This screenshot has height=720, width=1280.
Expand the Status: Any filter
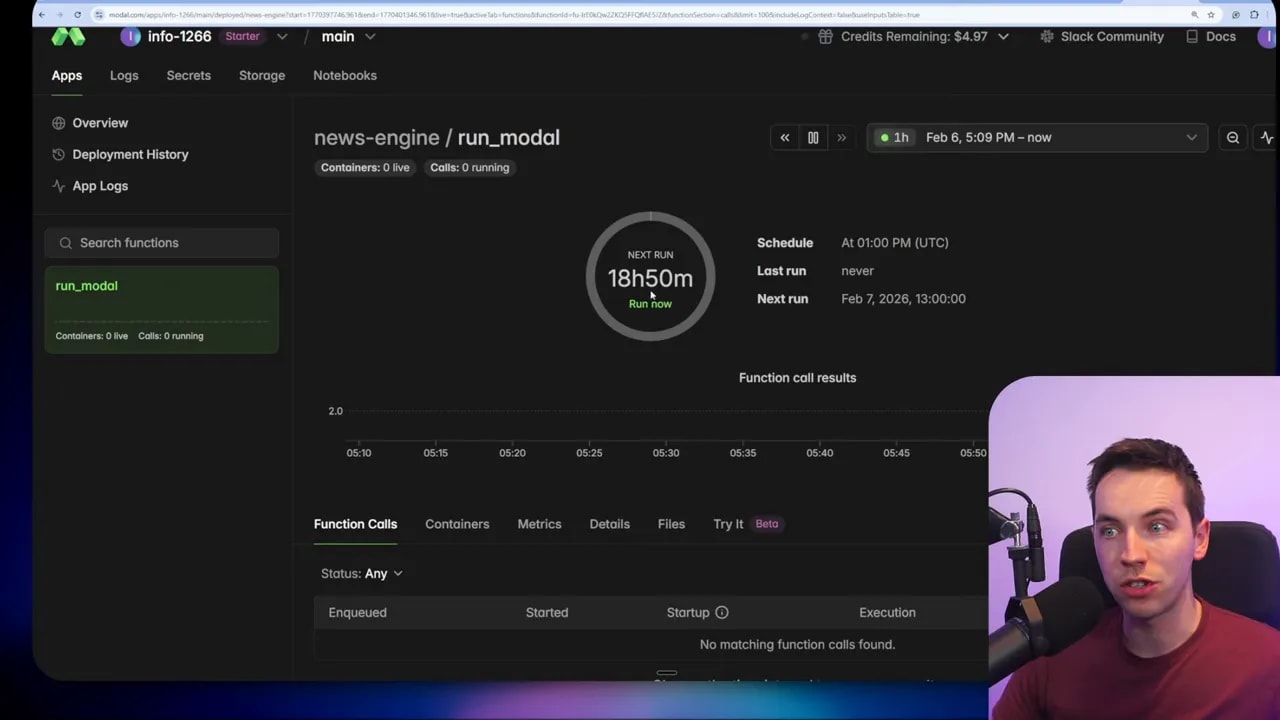click(x=361, y=573)
